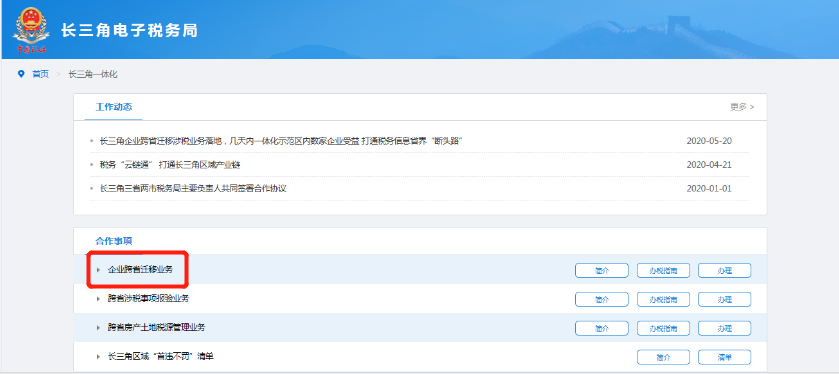This screenshot has height=374, width=839.
Task: Expand arrow beside 长三角区域"首违不罚"清单
Action: coord(98,356)
